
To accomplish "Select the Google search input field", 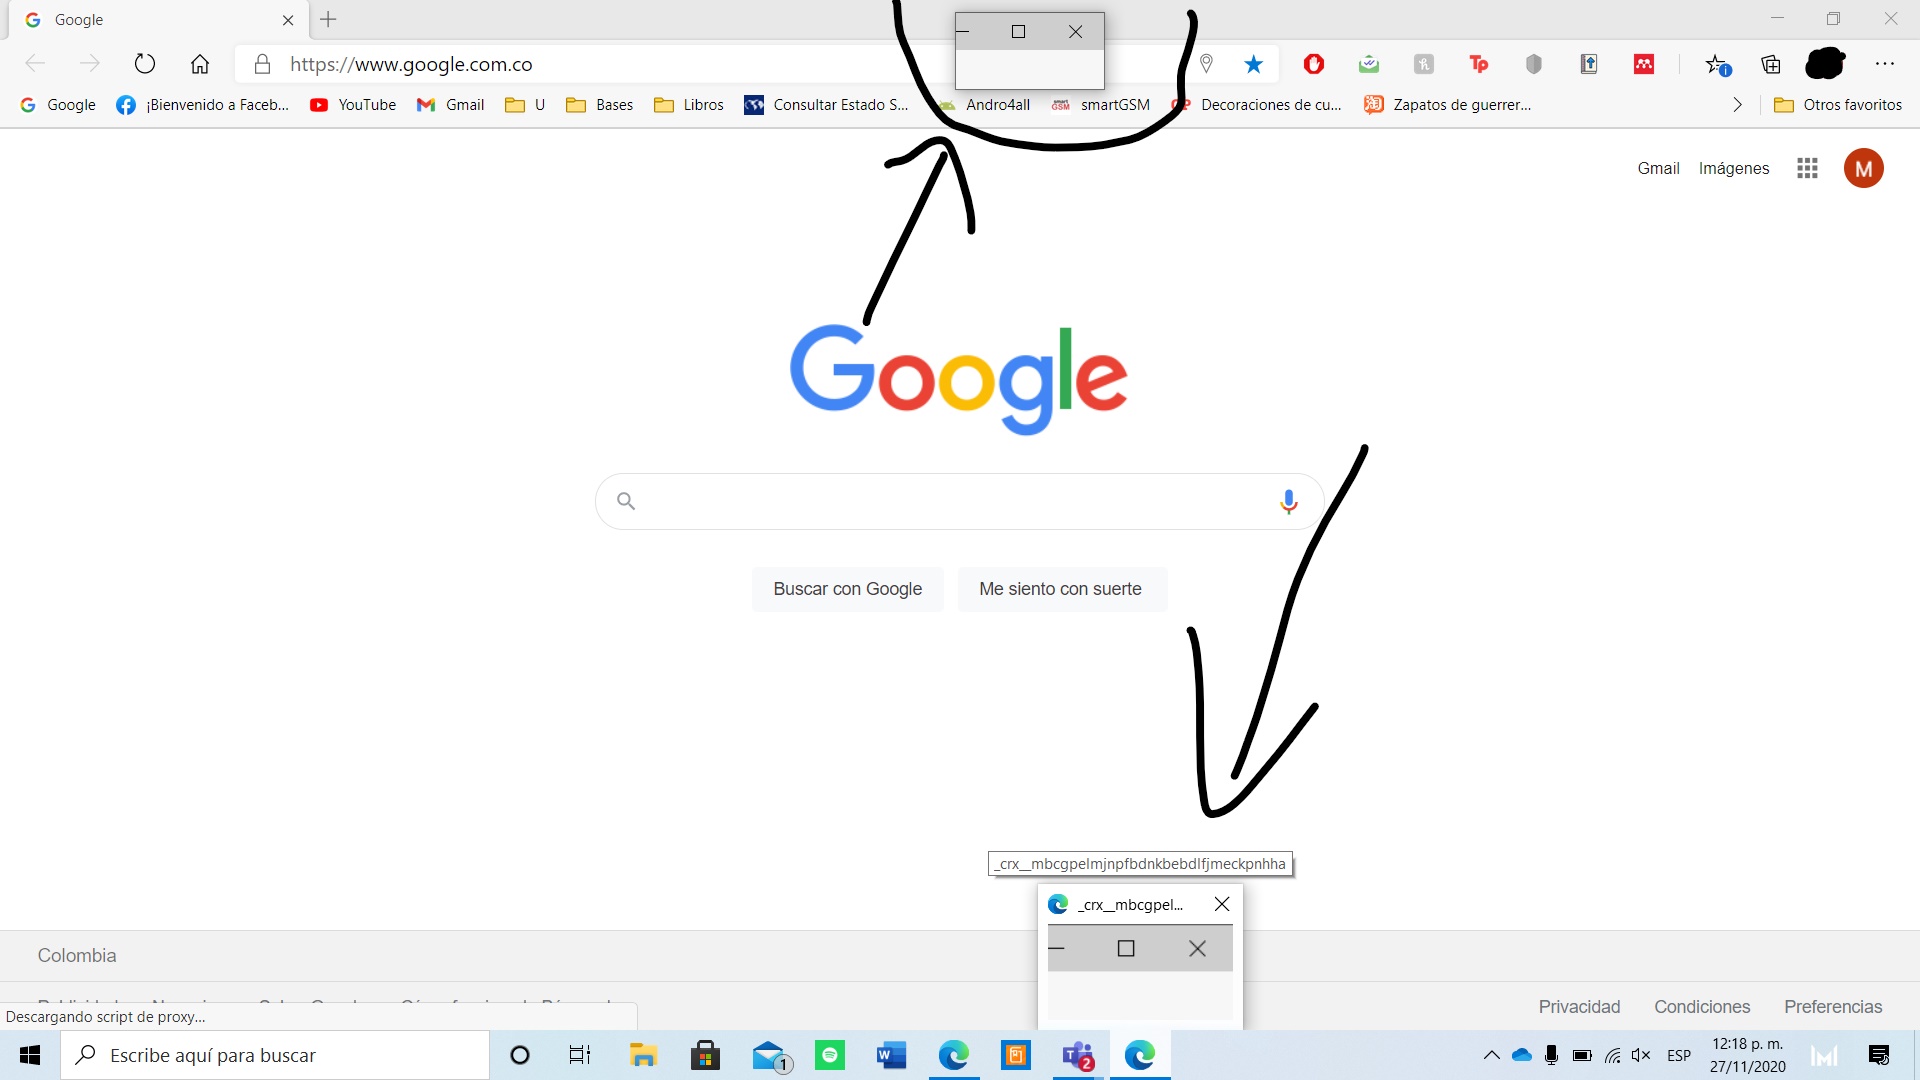I will pyautogui.click(x=960, y=500).
